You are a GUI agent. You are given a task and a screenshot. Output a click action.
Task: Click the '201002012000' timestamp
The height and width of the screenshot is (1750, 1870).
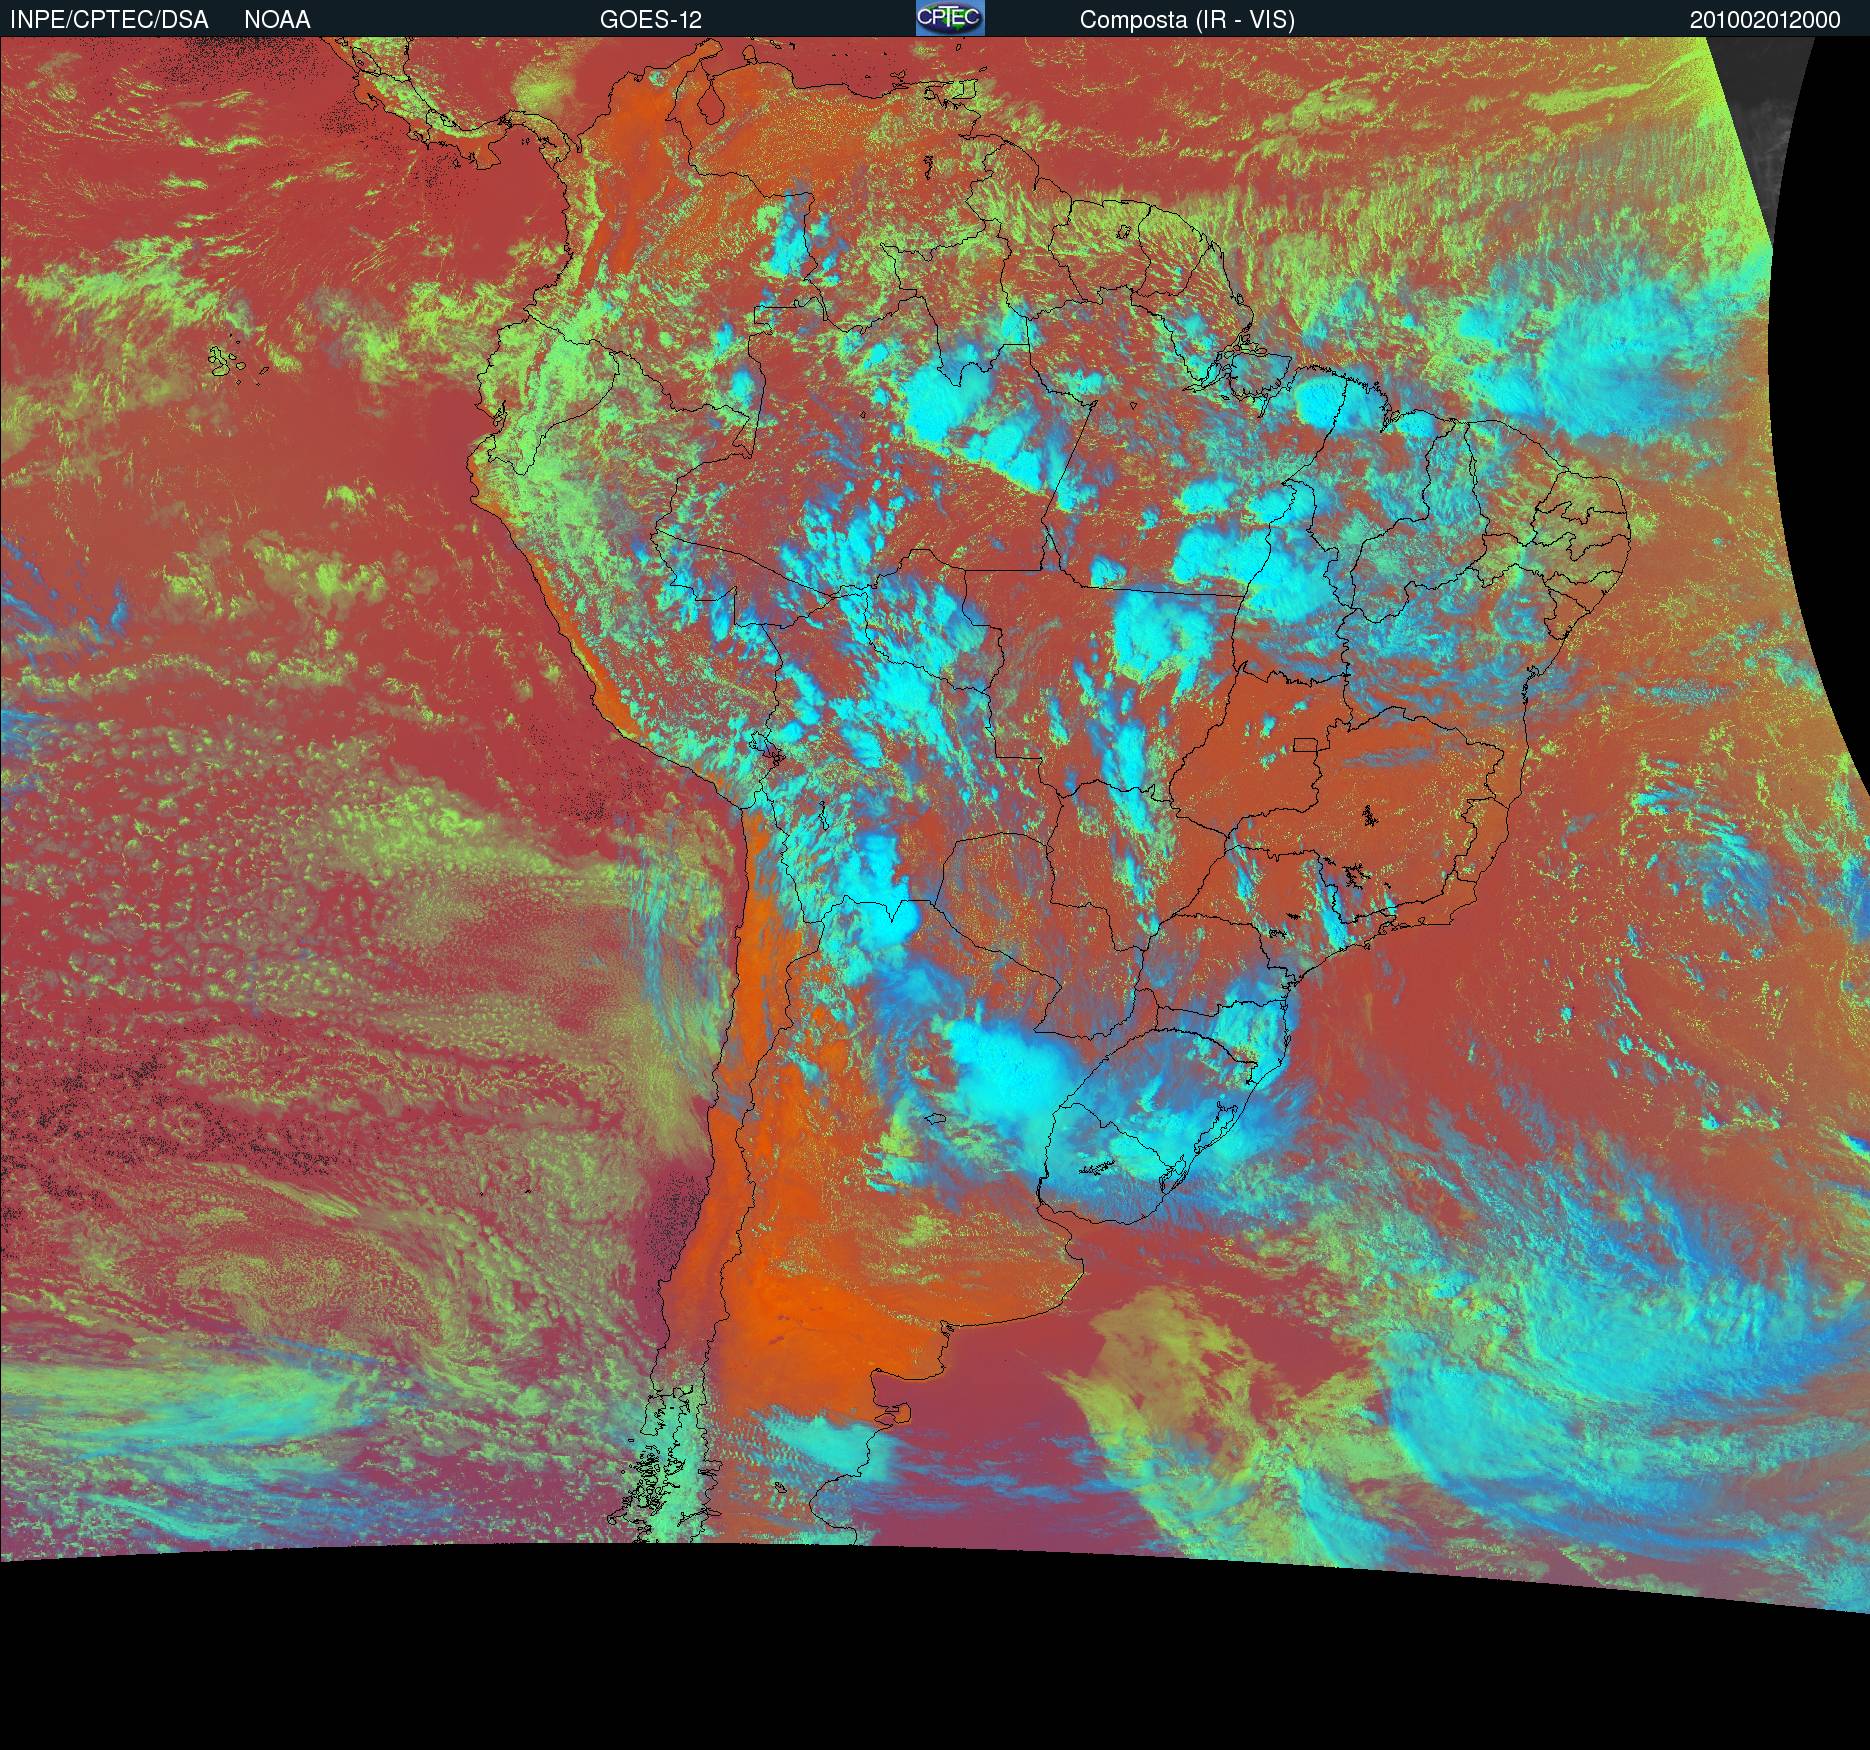(1765, 20)
